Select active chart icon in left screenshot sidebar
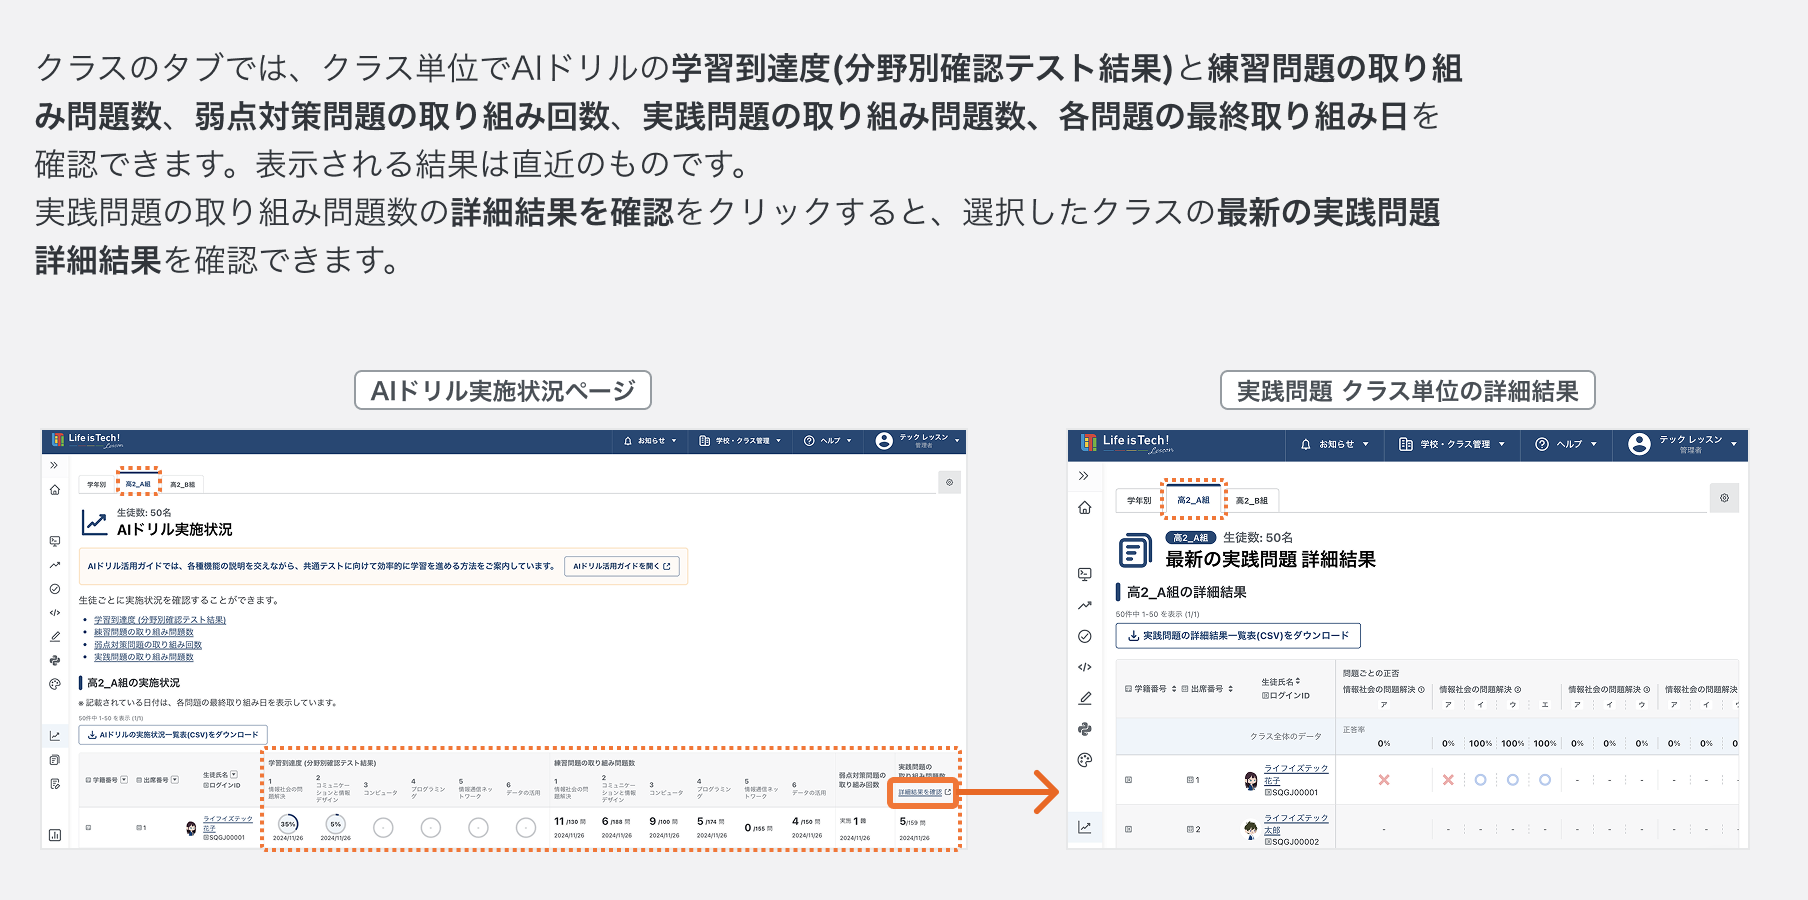This screenshot has height=900, width=1808. [55, 736]
